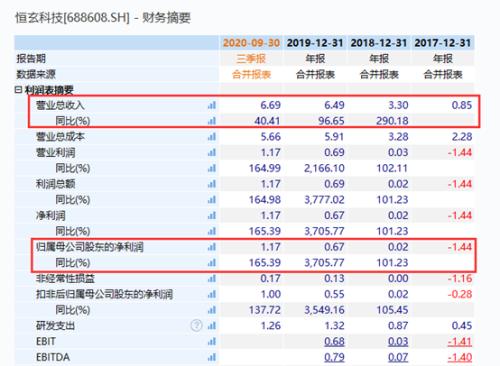Open chart icon for 同比 row showing 164.98
The height and width of the screenshot is (366, 500).
pyautogui.click(x=212, y=200)
